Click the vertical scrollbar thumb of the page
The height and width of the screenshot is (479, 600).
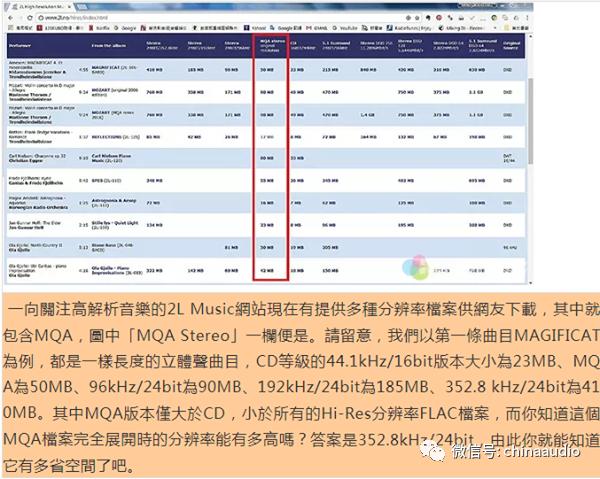530,121
